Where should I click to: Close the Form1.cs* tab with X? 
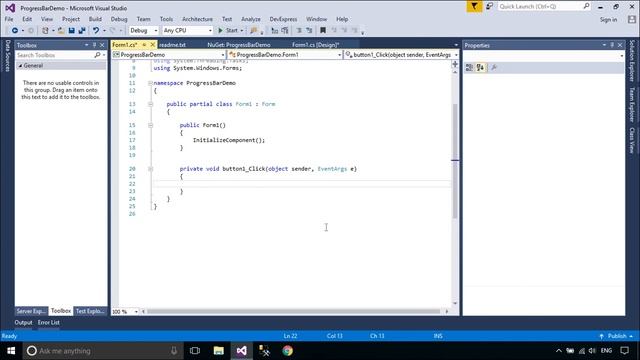click(x=153, y=44)
